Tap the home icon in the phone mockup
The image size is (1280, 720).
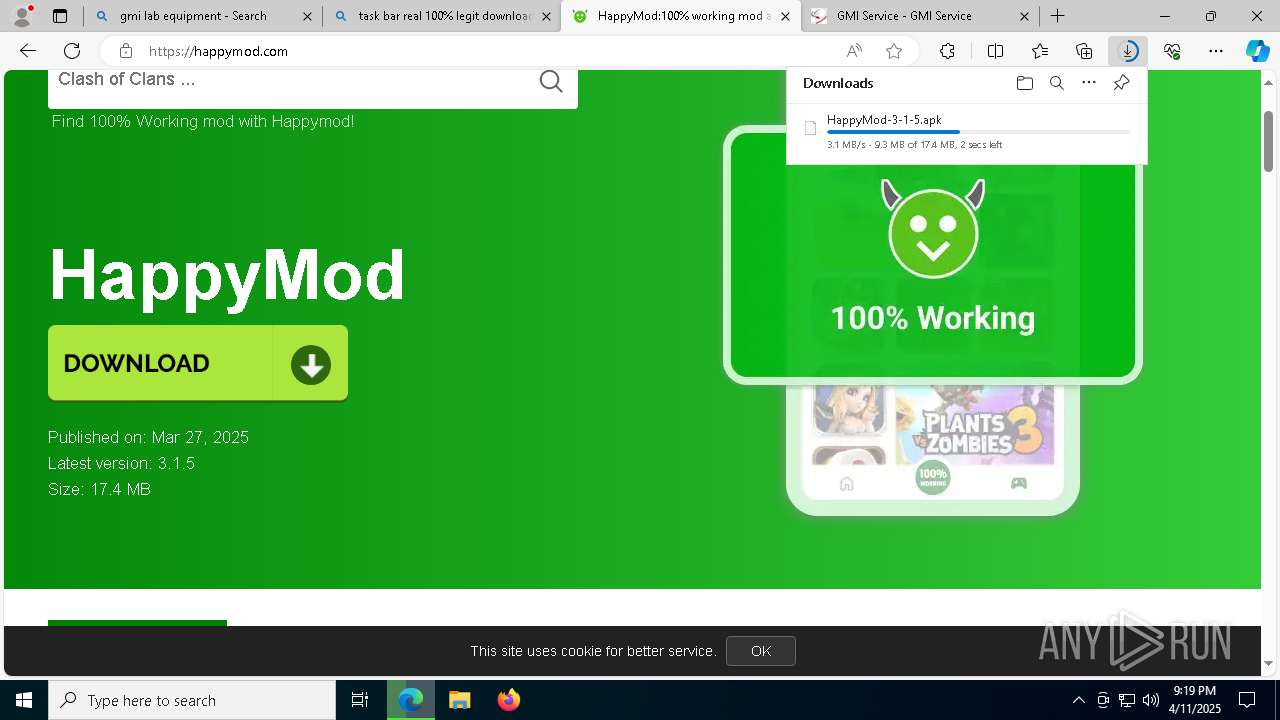pyautogui.click(x=847, y=484)
